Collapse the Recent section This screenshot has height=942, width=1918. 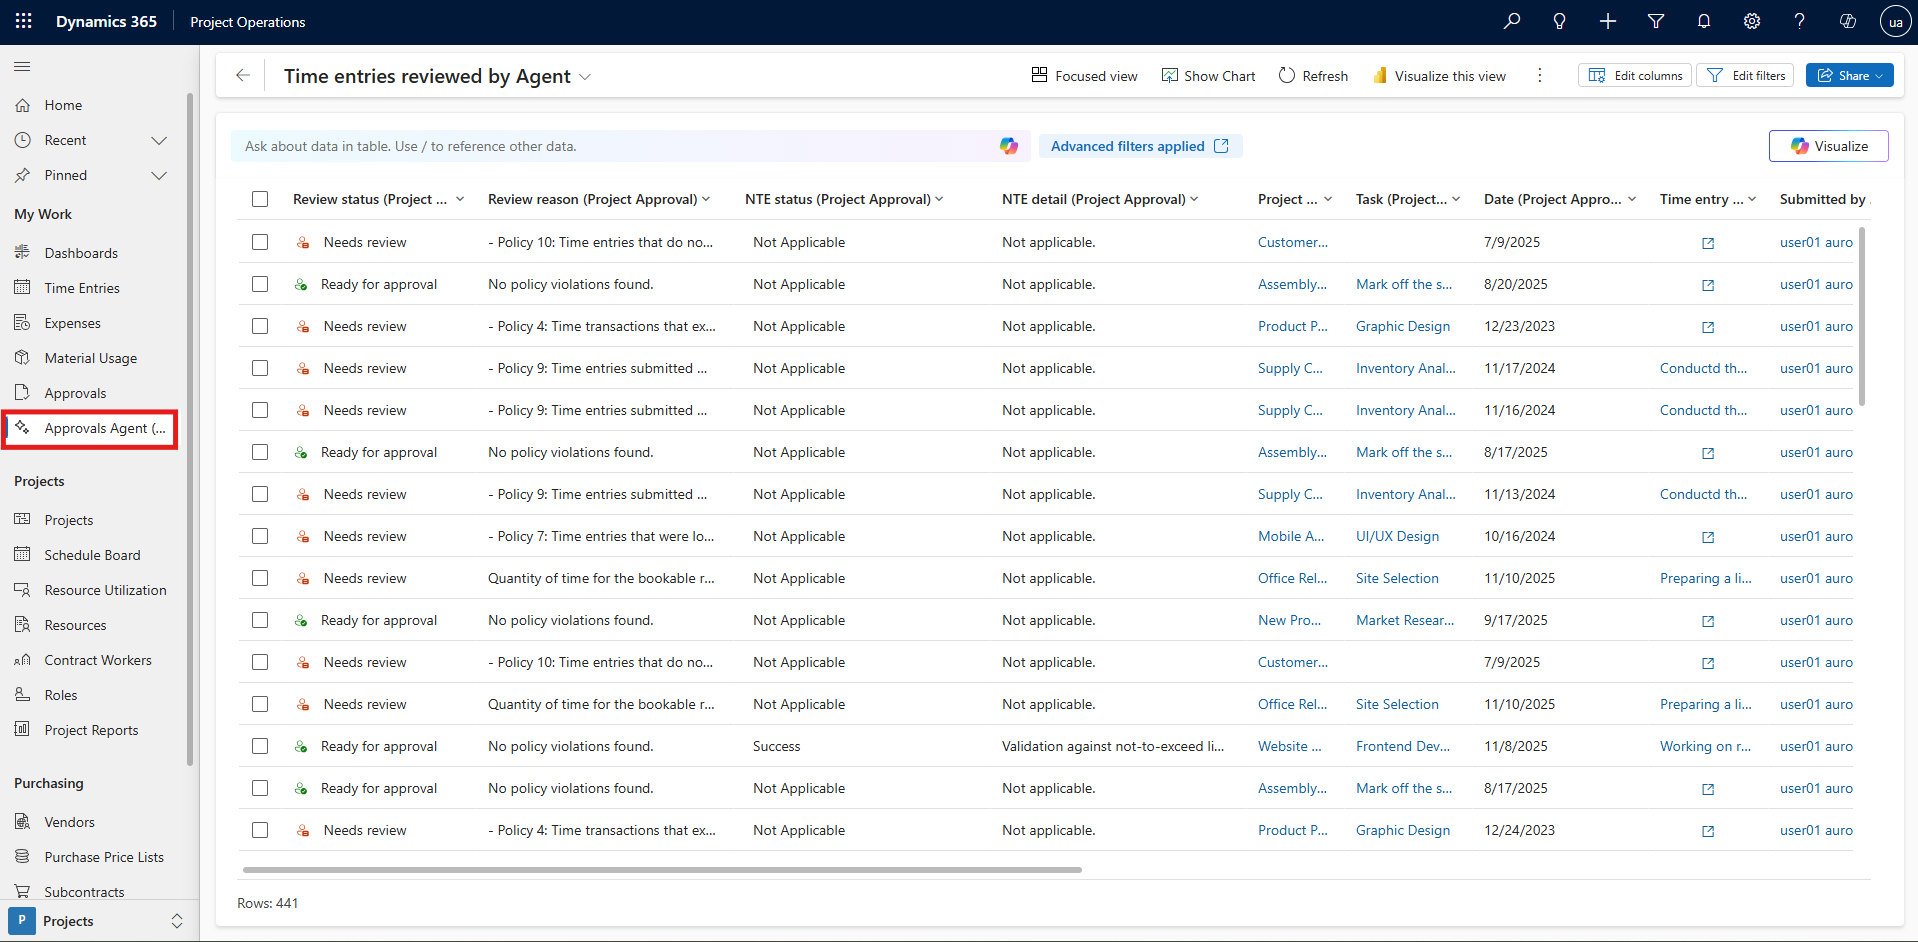159,140
